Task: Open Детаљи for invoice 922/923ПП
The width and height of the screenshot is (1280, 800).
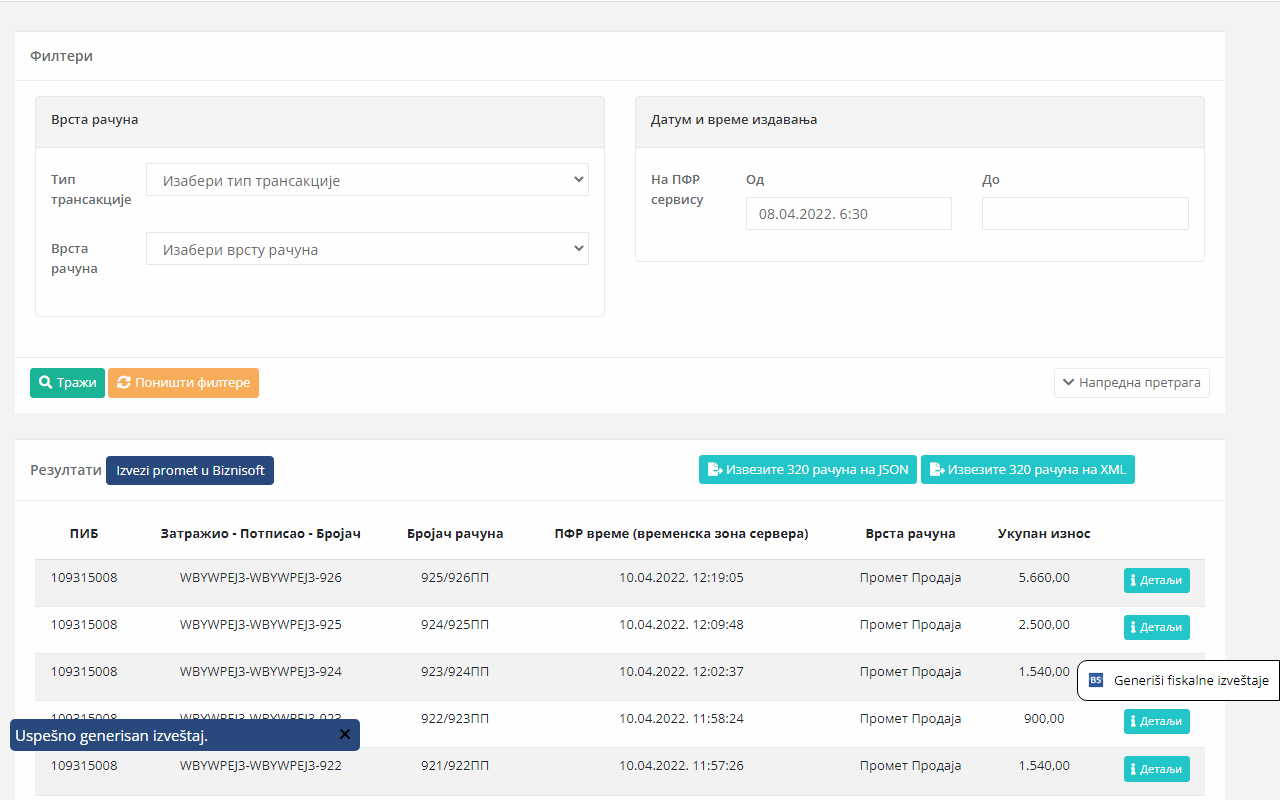Action: click(x=1156, y=721)
